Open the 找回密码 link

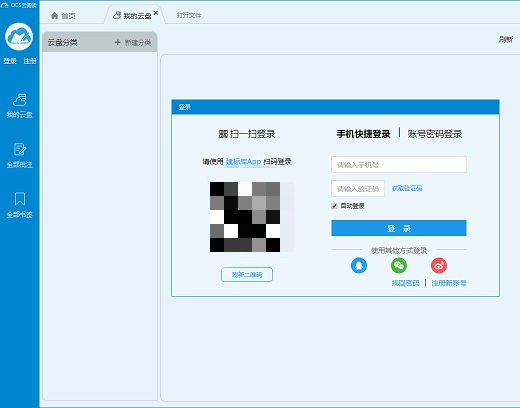point(405,283)
